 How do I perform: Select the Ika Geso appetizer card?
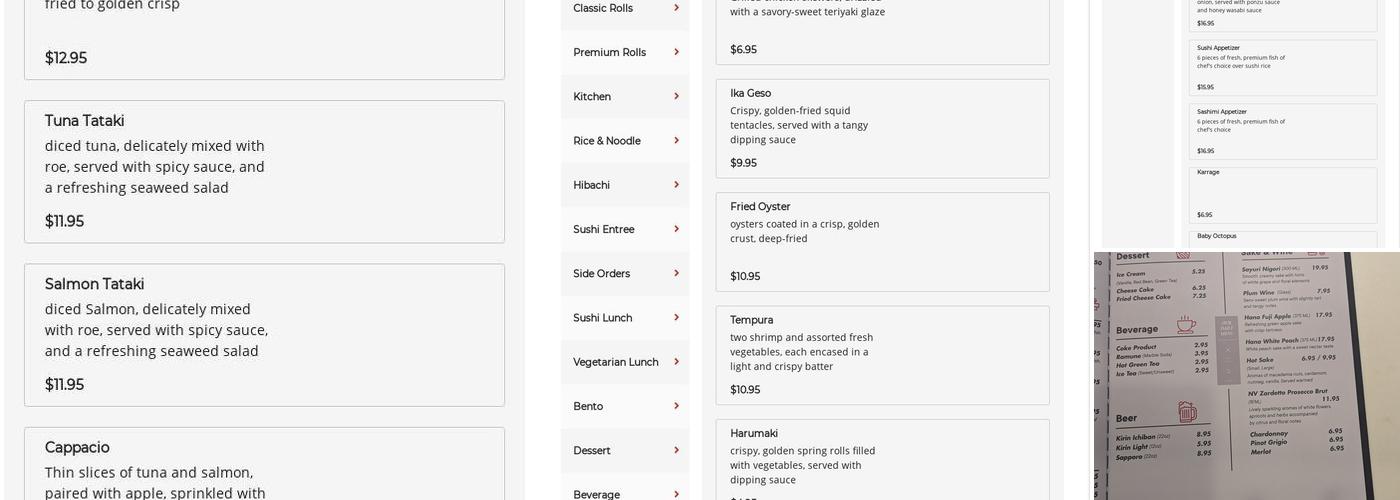[x=882, y=129]
